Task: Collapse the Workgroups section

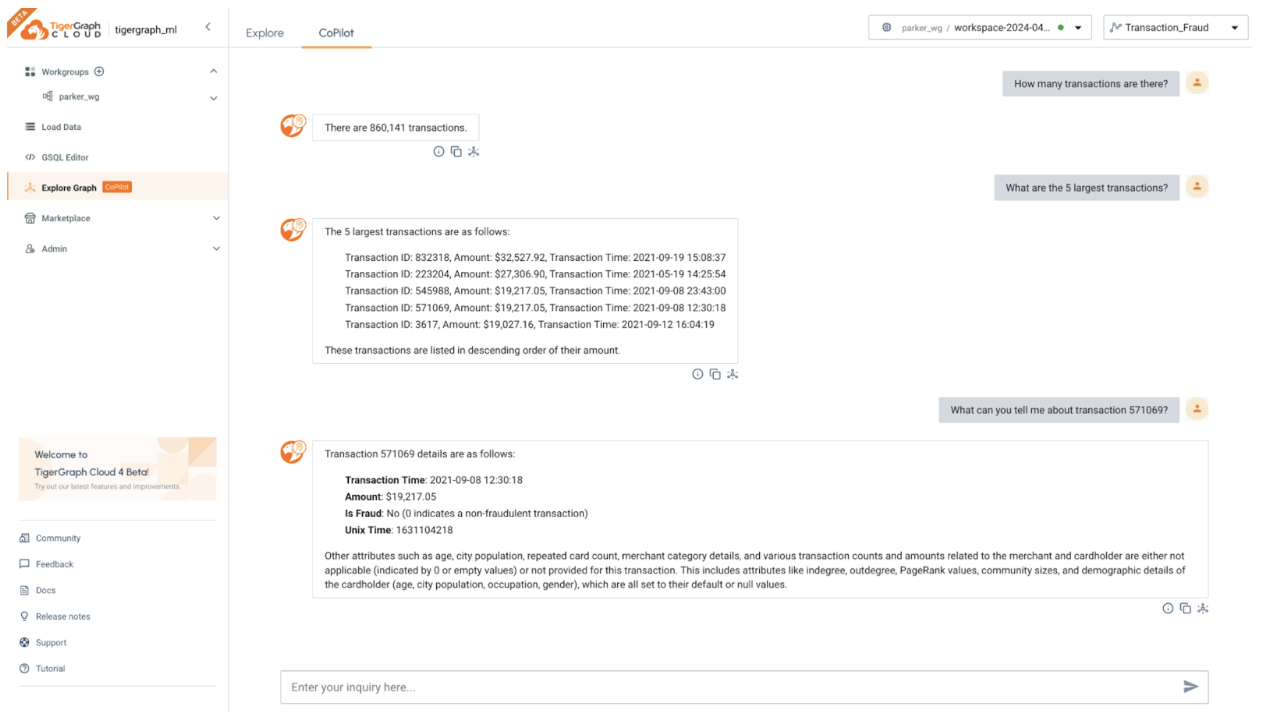Action: (213, 70)
